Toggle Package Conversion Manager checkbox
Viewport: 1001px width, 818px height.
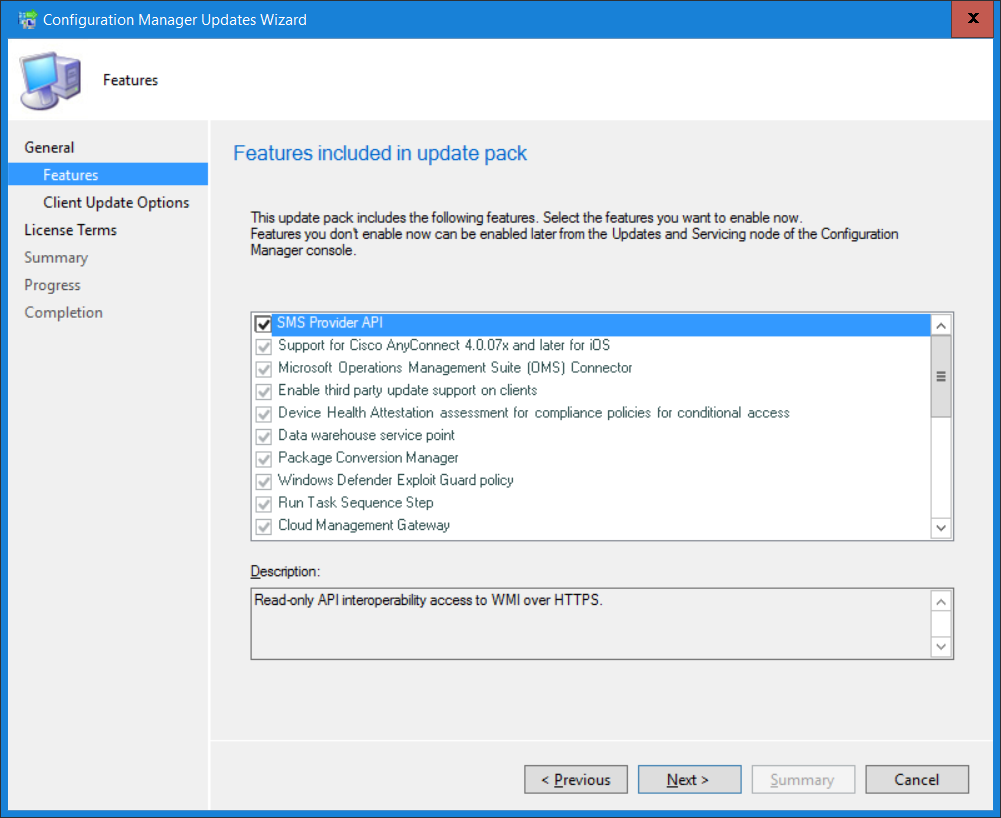[263, 459]
